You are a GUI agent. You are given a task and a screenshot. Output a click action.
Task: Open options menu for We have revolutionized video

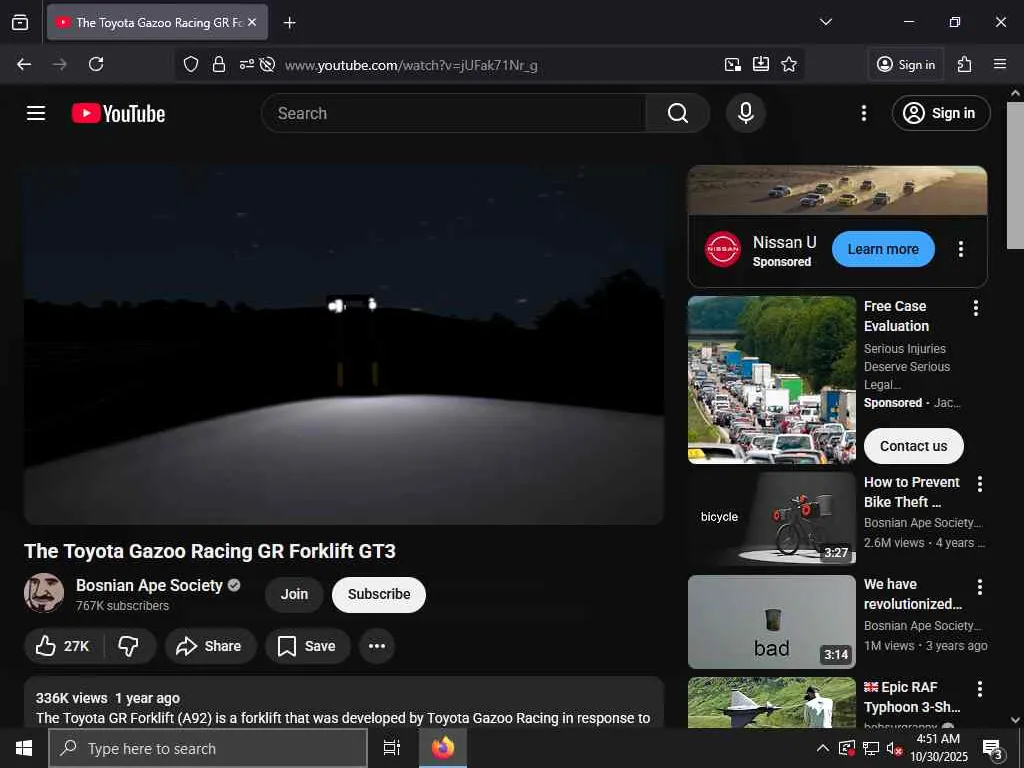pos(980,587)
